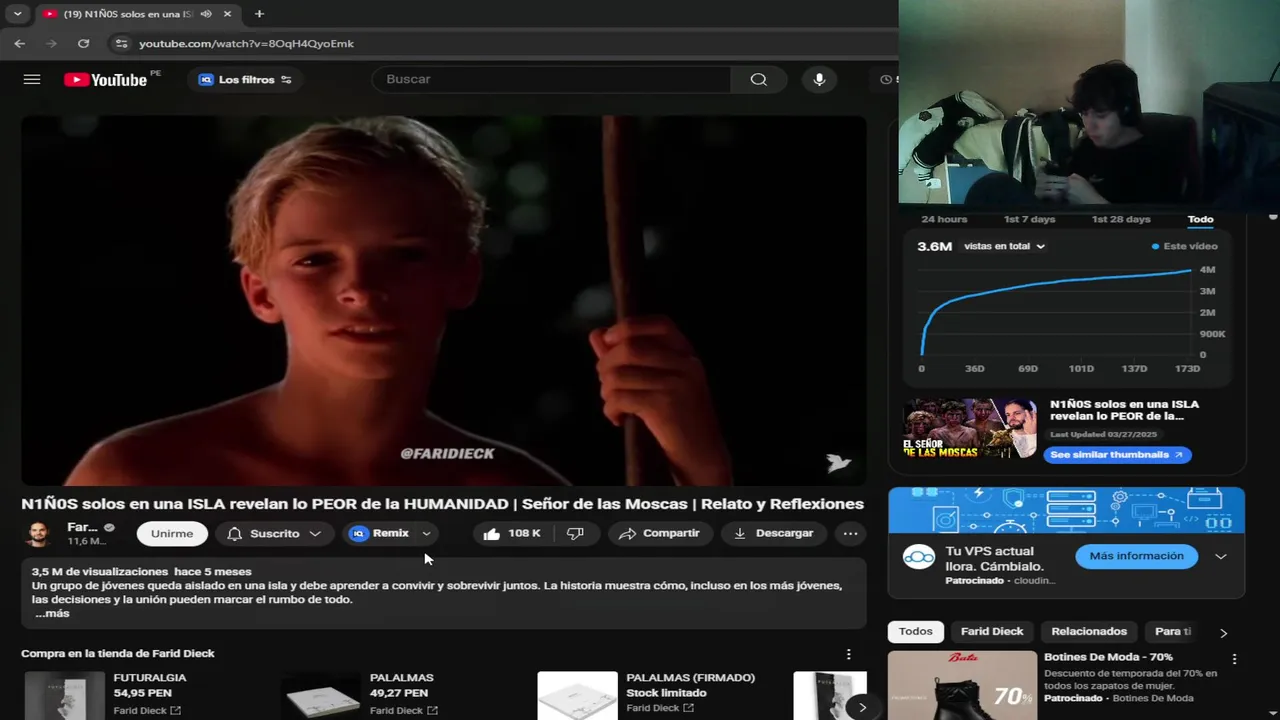
Task: Select the Todo stats tab
Action: coord(1200,219)
